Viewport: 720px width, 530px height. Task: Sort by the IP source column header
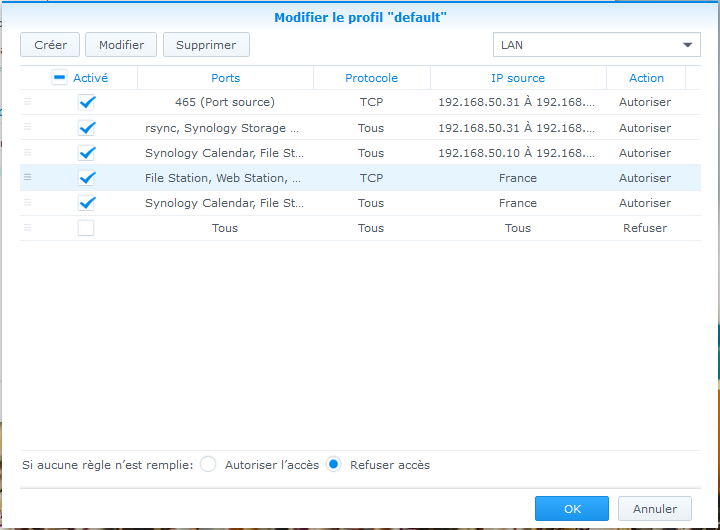(x=518, y=78)
